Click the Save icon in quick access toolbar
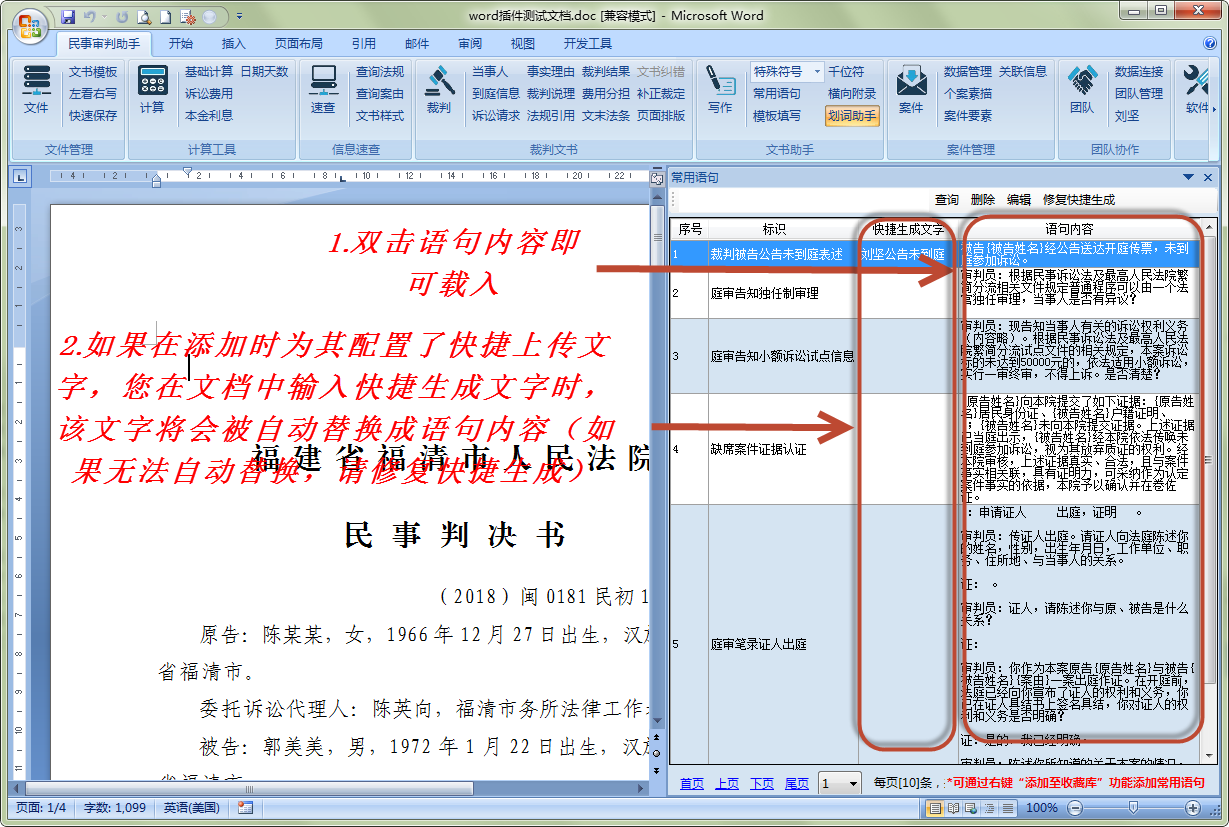The image size is (1229, 827). tap(68, 17)
